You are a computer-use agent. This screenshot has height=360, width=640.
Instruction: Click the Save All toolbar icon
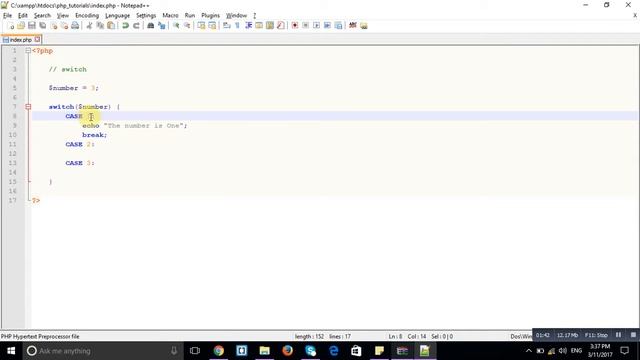coord(42,26)
